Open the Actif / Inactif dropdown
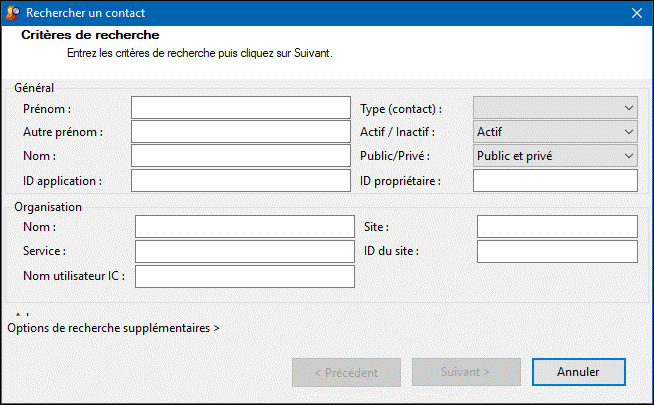 click(x=555, y=132)
